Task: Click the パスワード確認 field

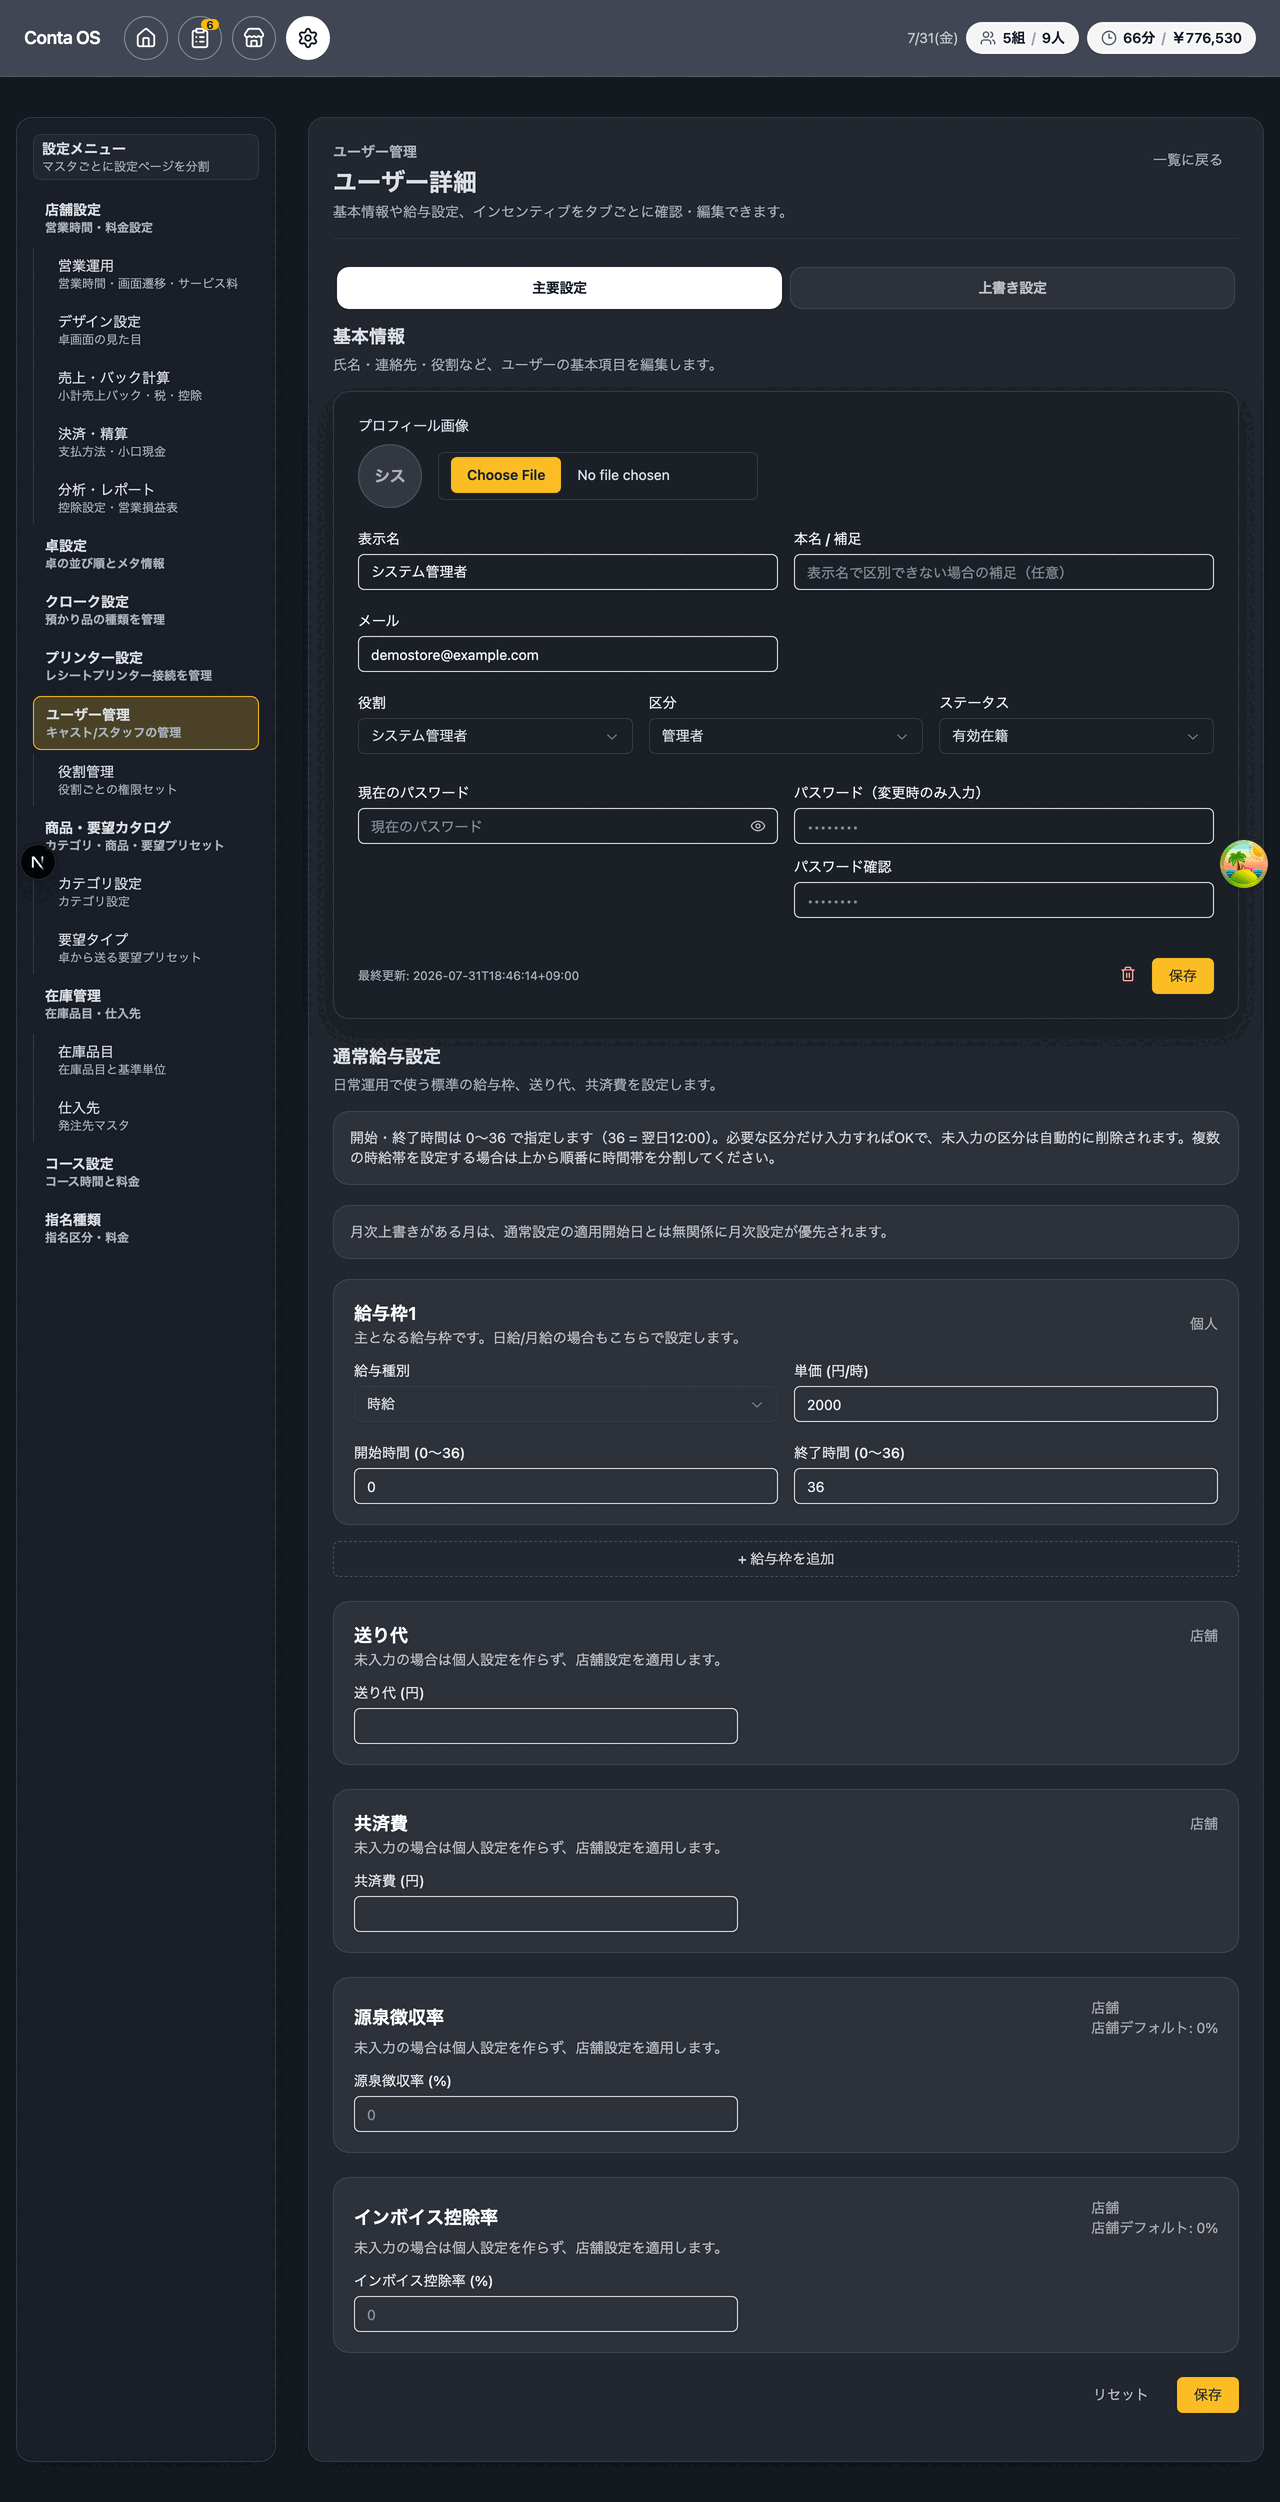Action: (1004, 900)
